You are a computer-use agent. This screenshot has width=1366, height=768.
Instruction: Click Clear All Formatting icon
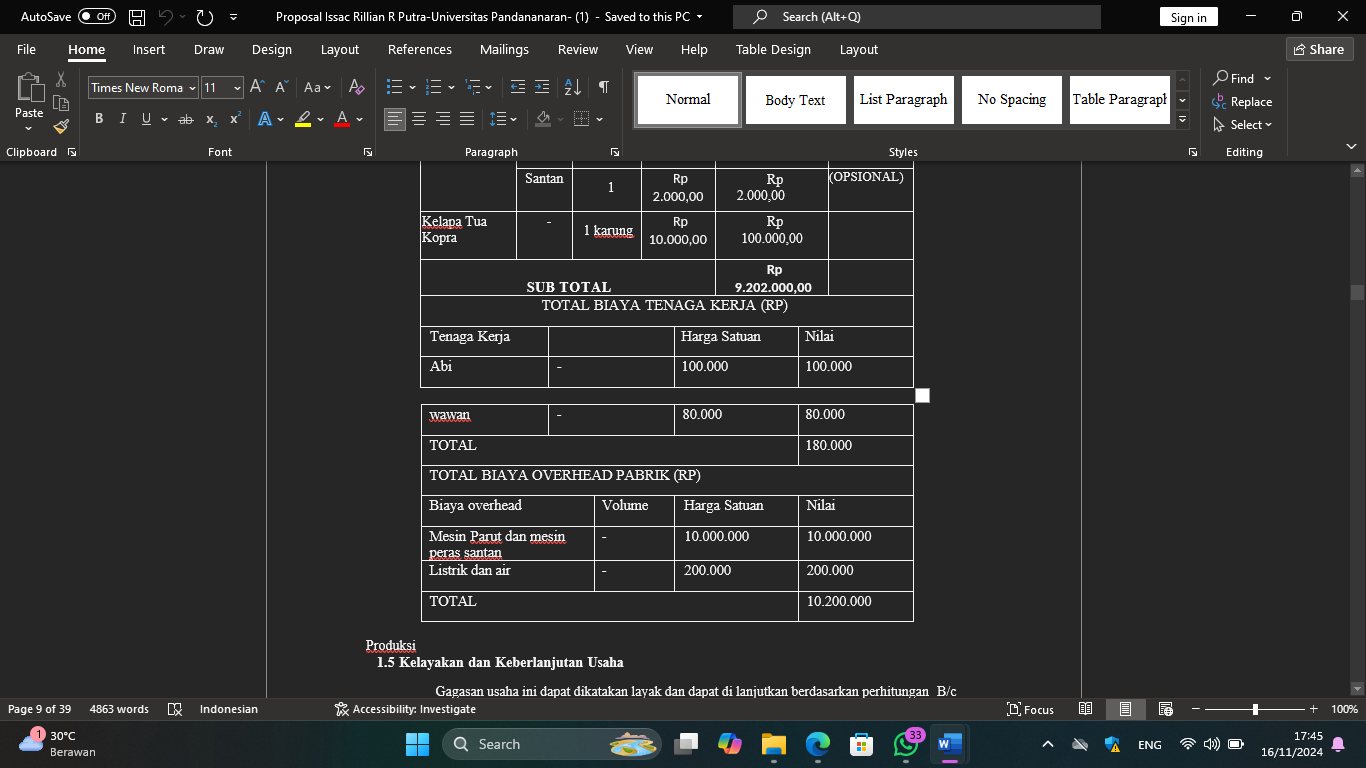[x=357, y=87]
